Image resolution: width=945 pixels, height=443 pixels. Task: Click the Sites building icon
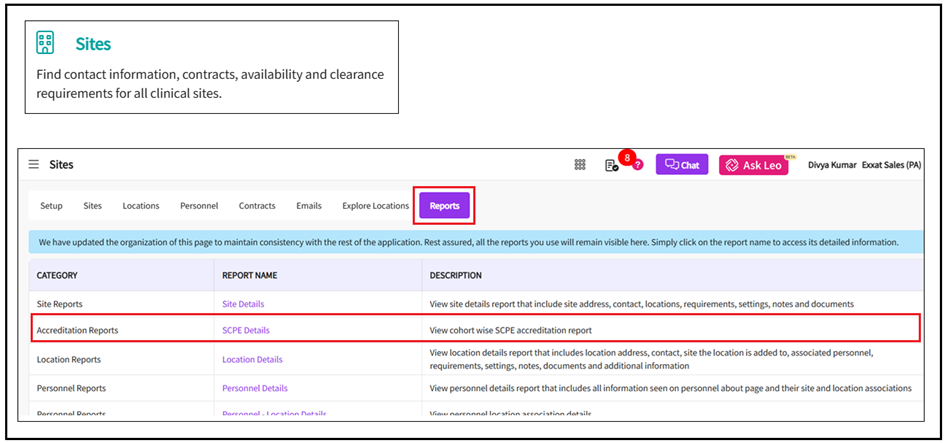click(x=45, y=42)
